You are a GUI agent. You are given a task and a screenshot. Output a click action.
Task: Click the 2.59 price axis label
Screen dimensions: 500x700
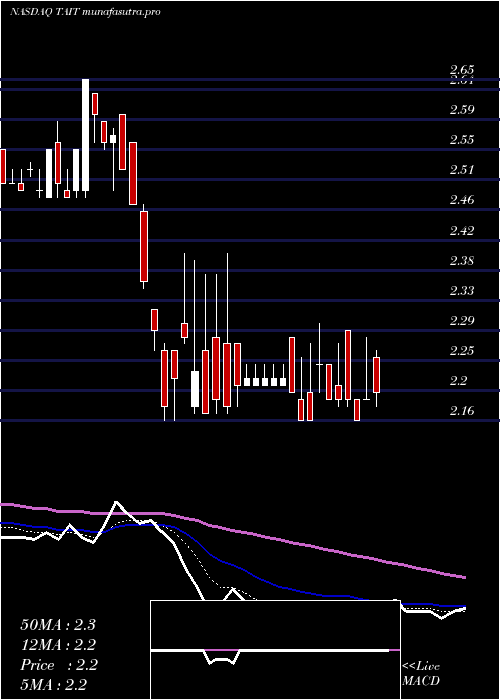click(x=462, y=109)
